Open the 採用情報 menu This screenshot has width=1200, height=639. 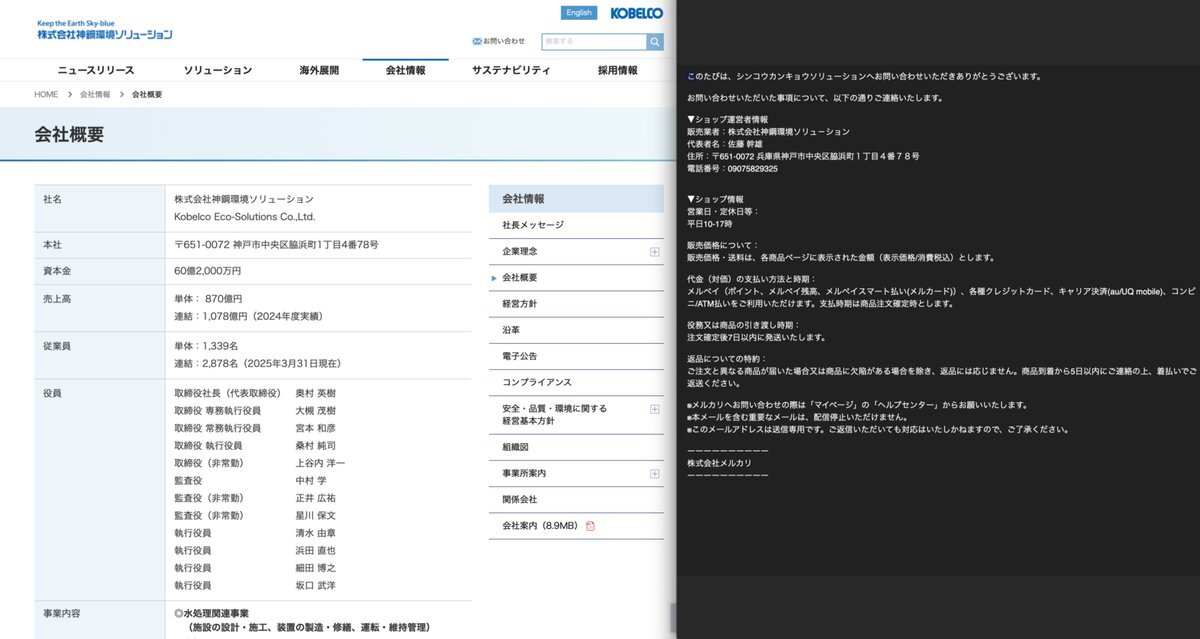617,70
